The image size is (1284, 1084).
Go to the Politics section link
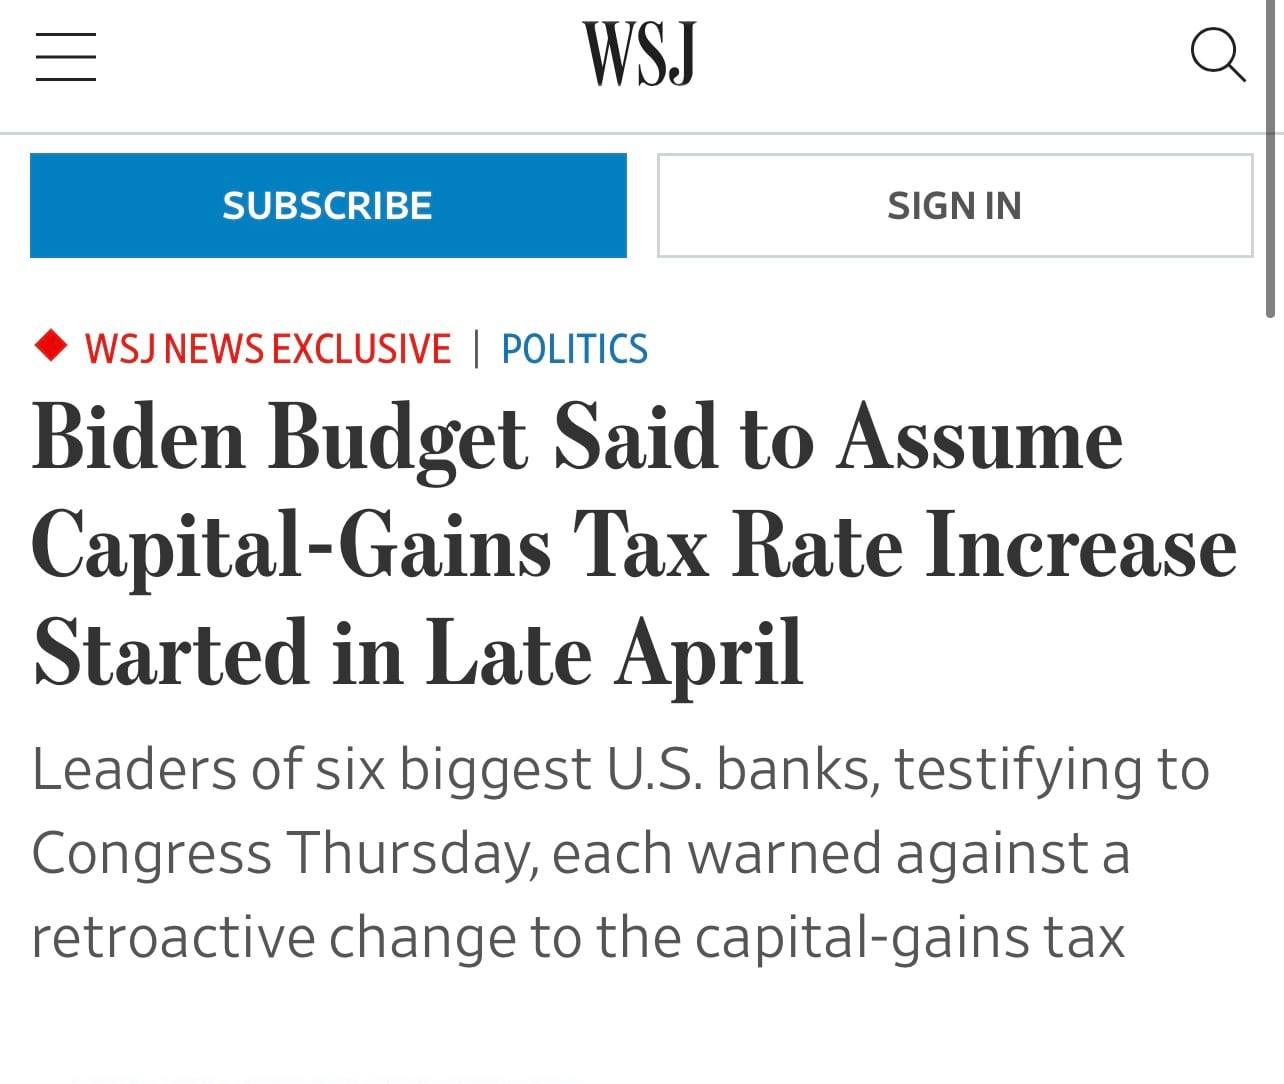(x=574, y=348)
